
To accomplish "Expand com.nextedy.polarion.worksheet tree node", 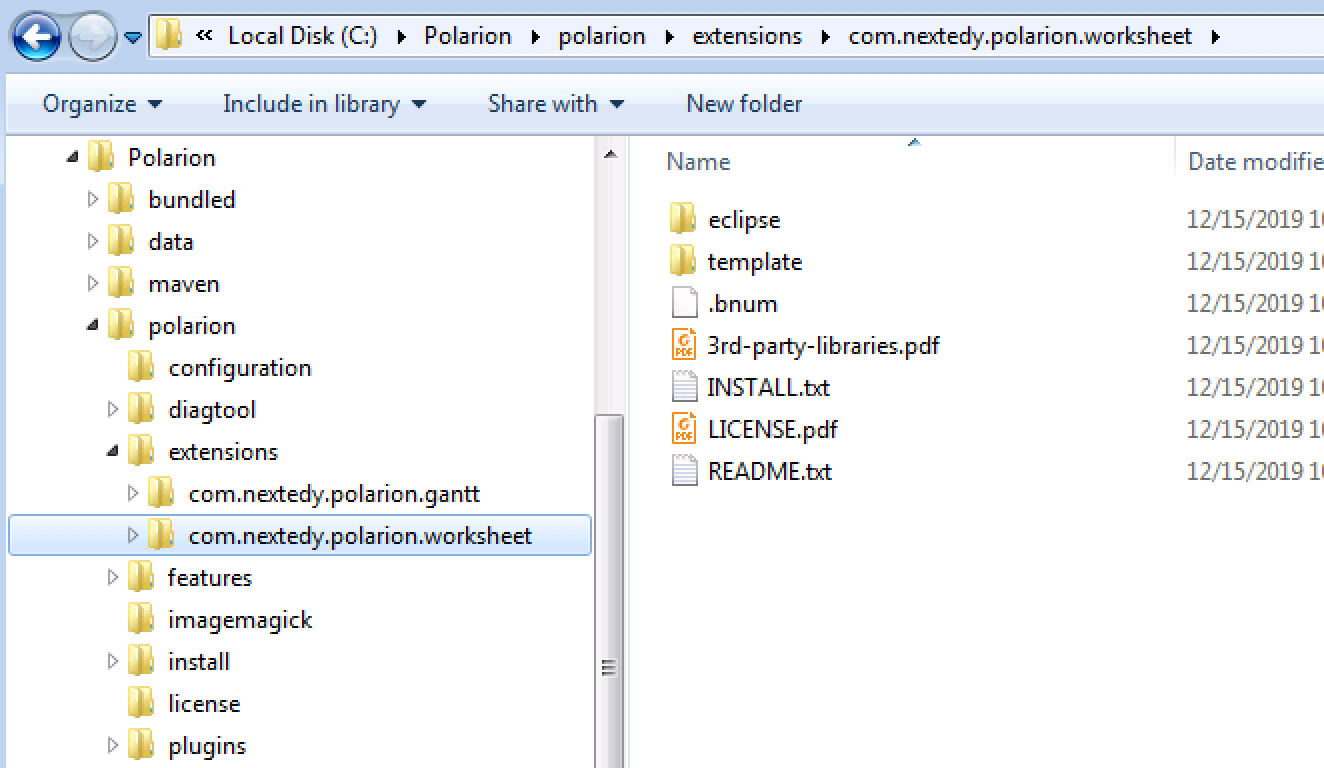I will click(x=132, y=535).
